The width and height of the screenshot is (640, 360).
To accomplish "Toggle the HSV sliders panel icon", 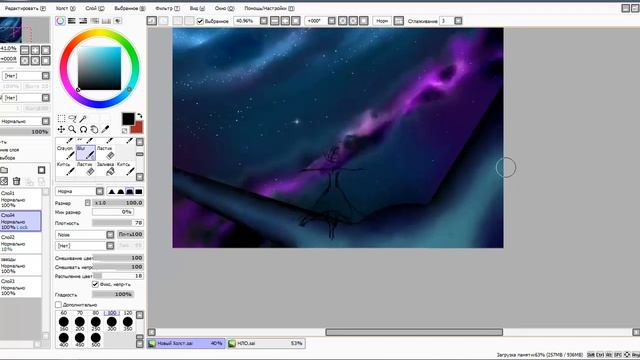I will point(83,21).
